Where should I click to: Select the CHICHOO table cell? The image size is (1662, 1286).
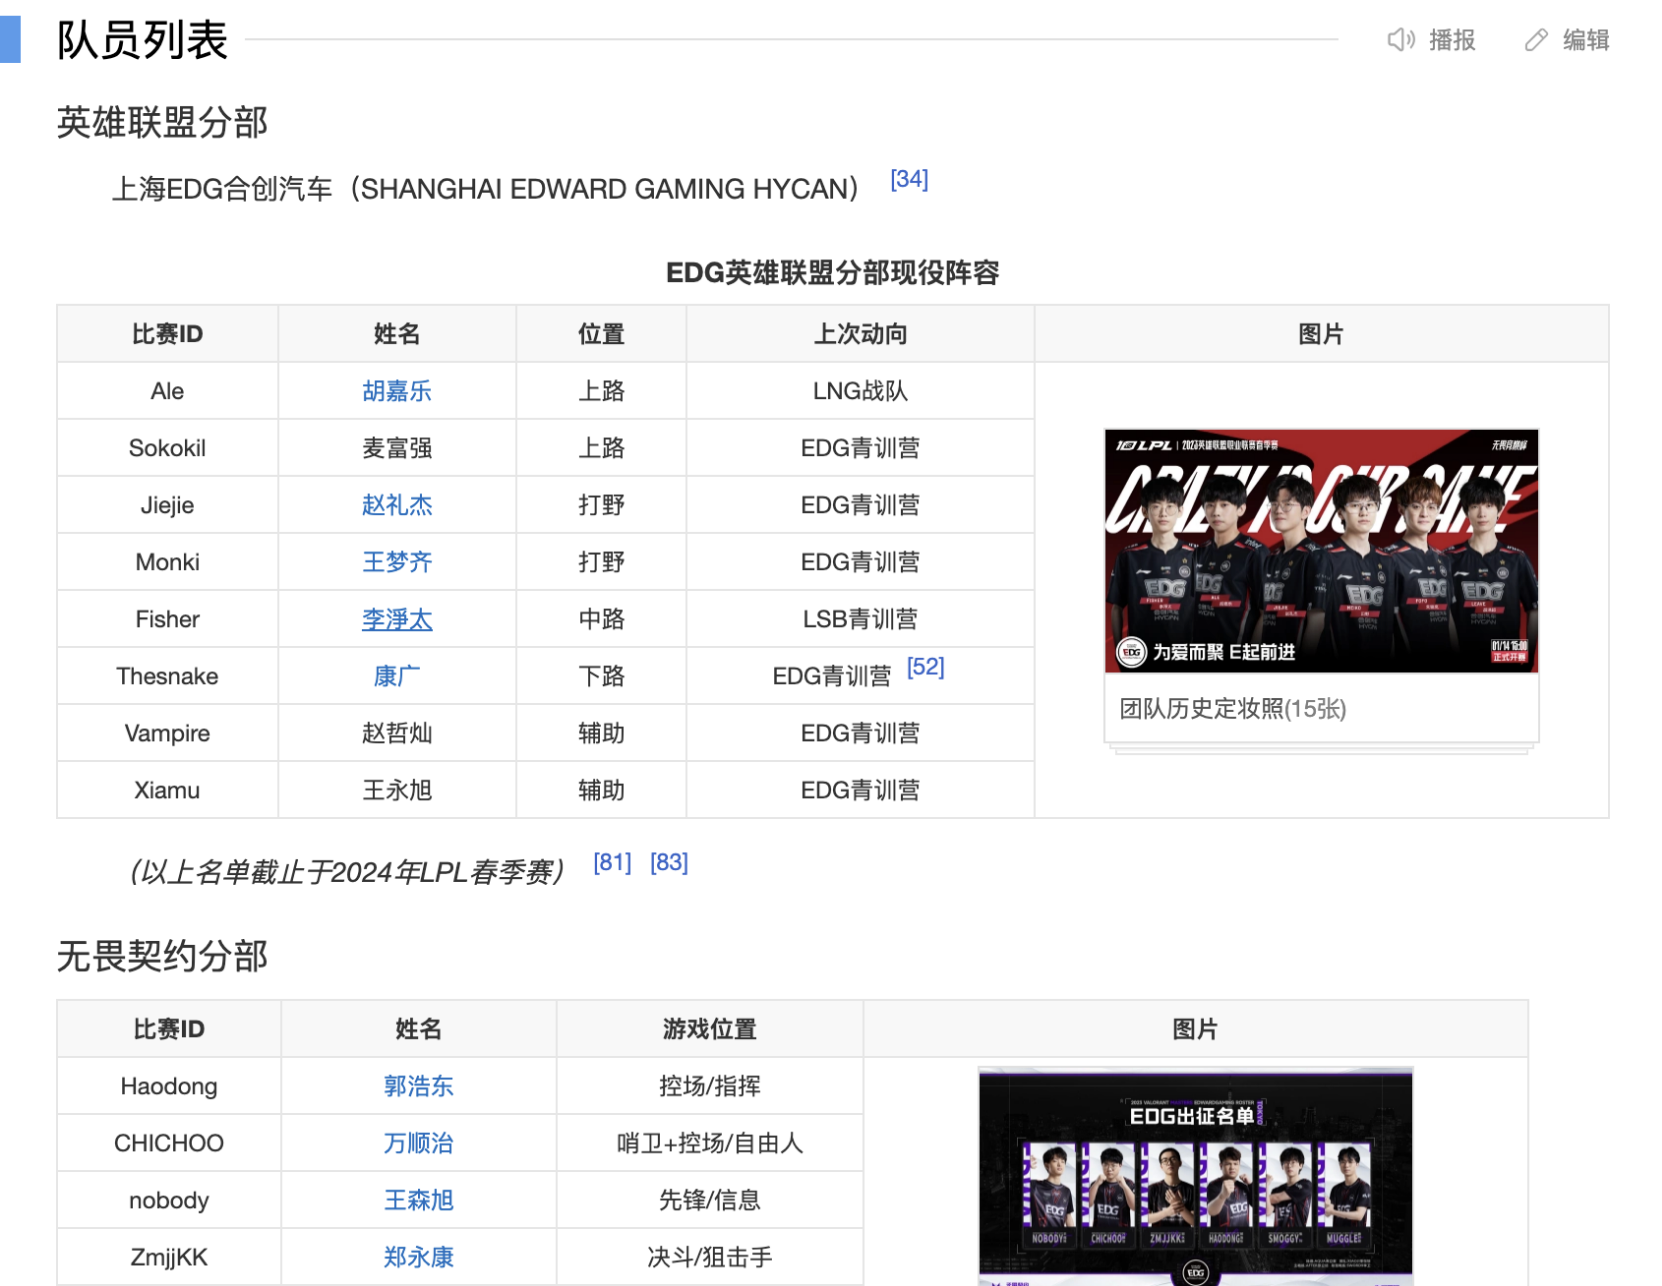click(169, 1143)
